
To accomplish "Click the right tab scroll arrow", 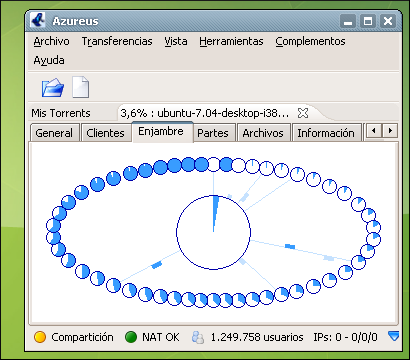I will (x=390, y=130).
